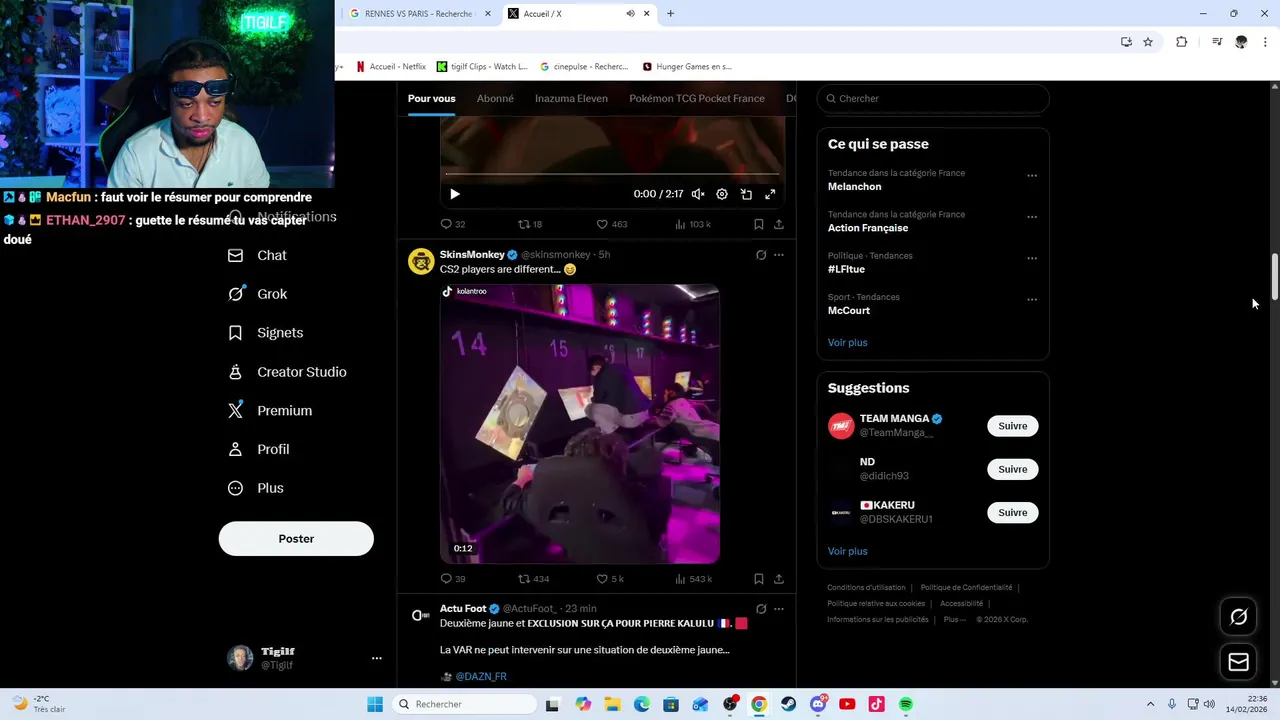Bookmark the SkinsMonkey post

tap(759, 579)
